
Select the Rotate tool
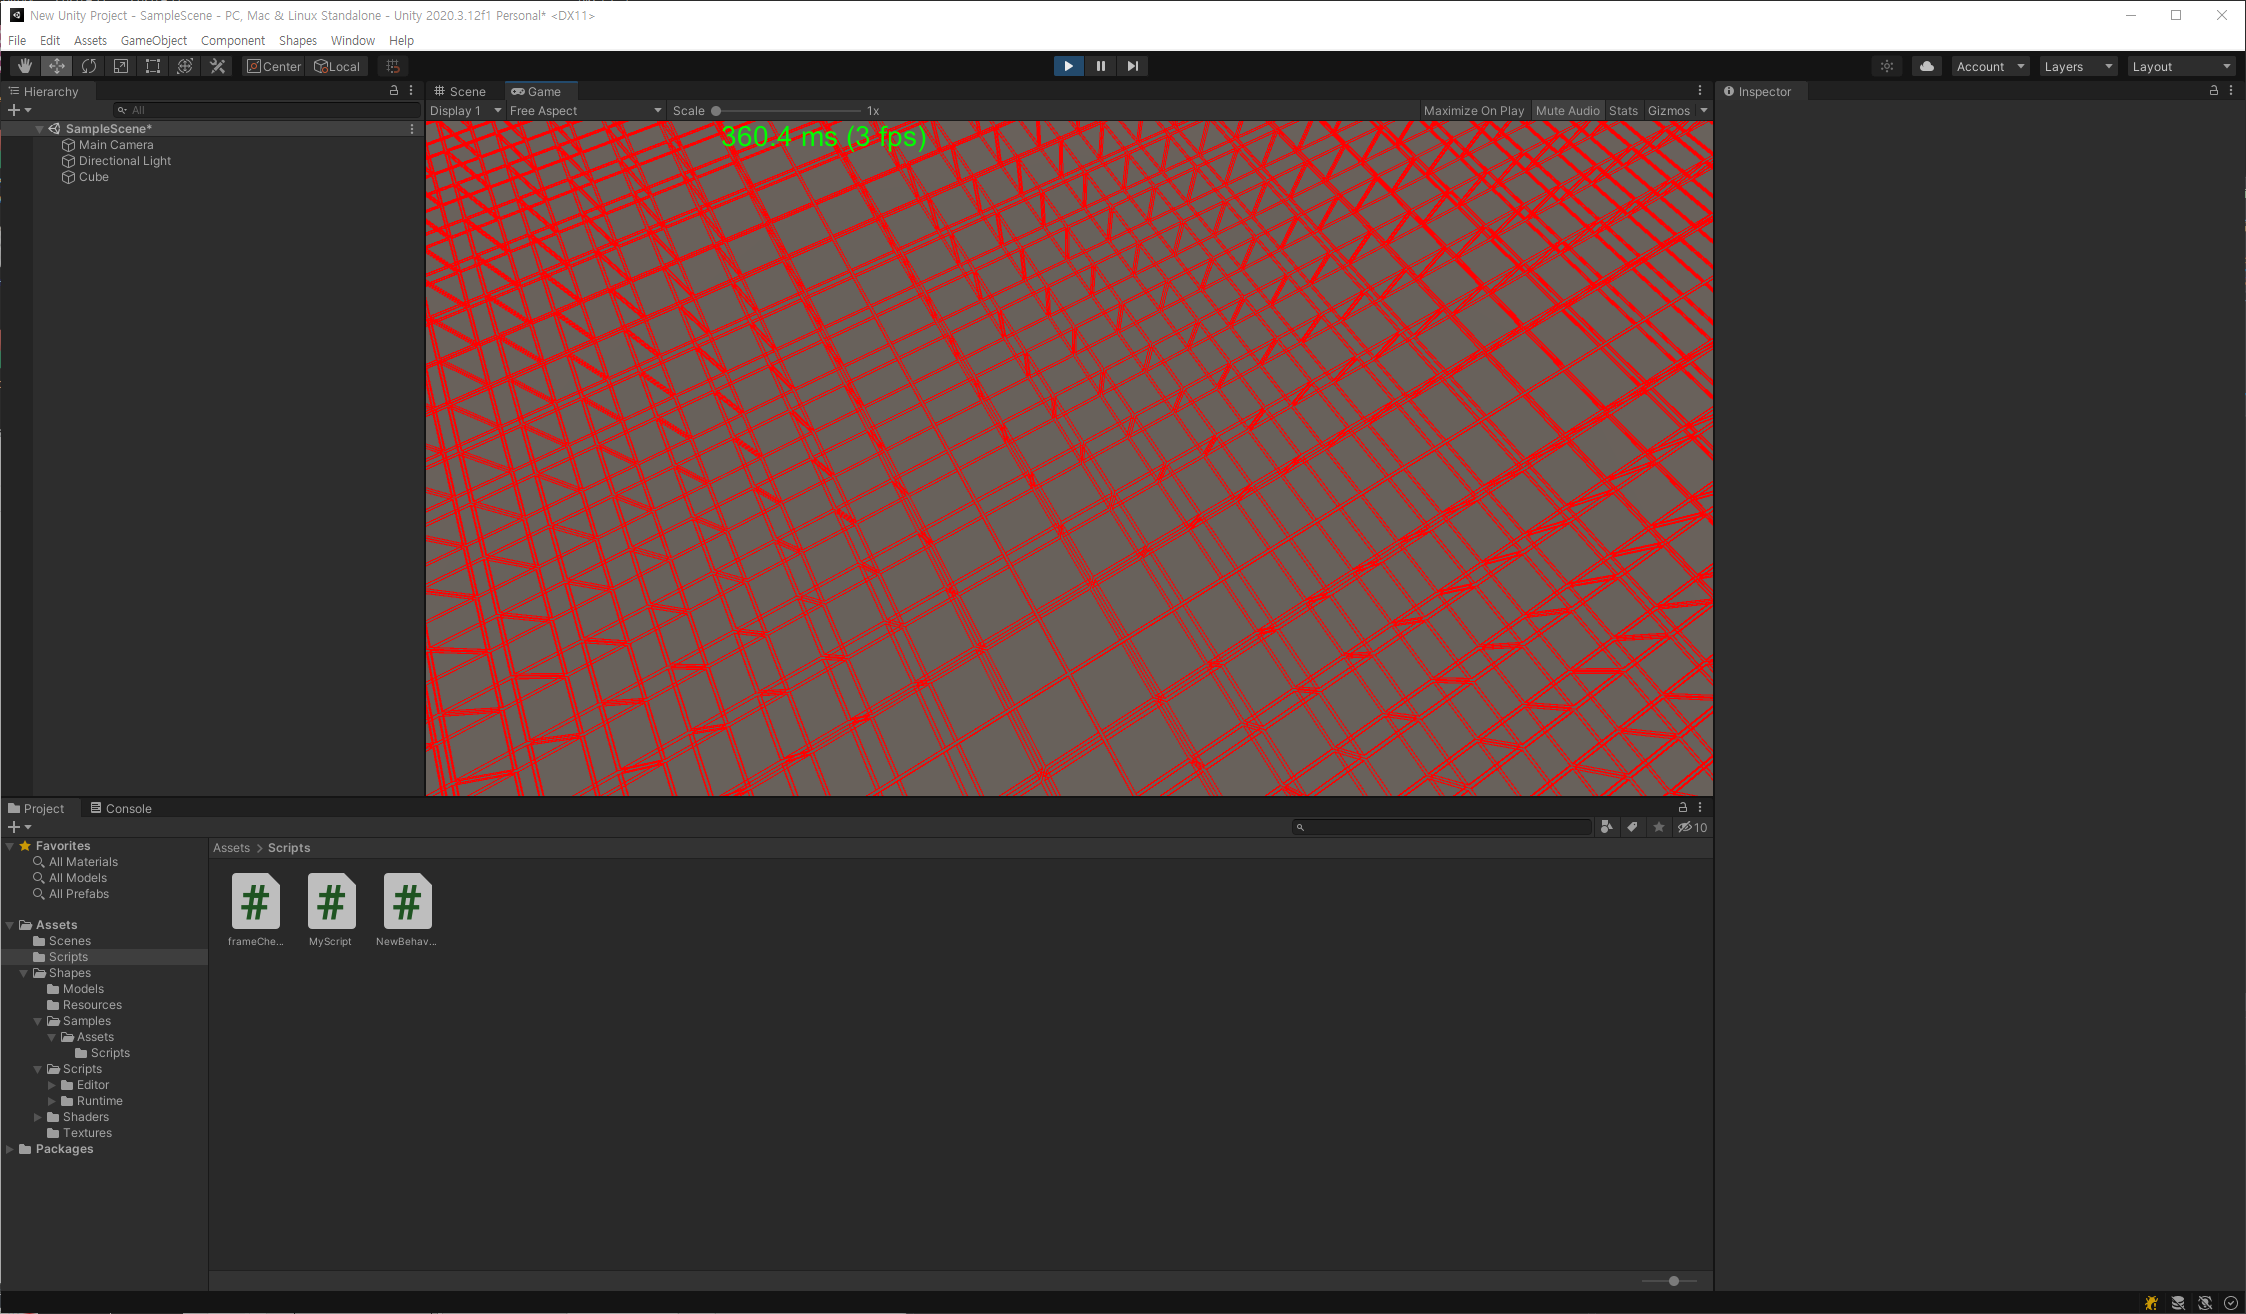coord(89,66)
